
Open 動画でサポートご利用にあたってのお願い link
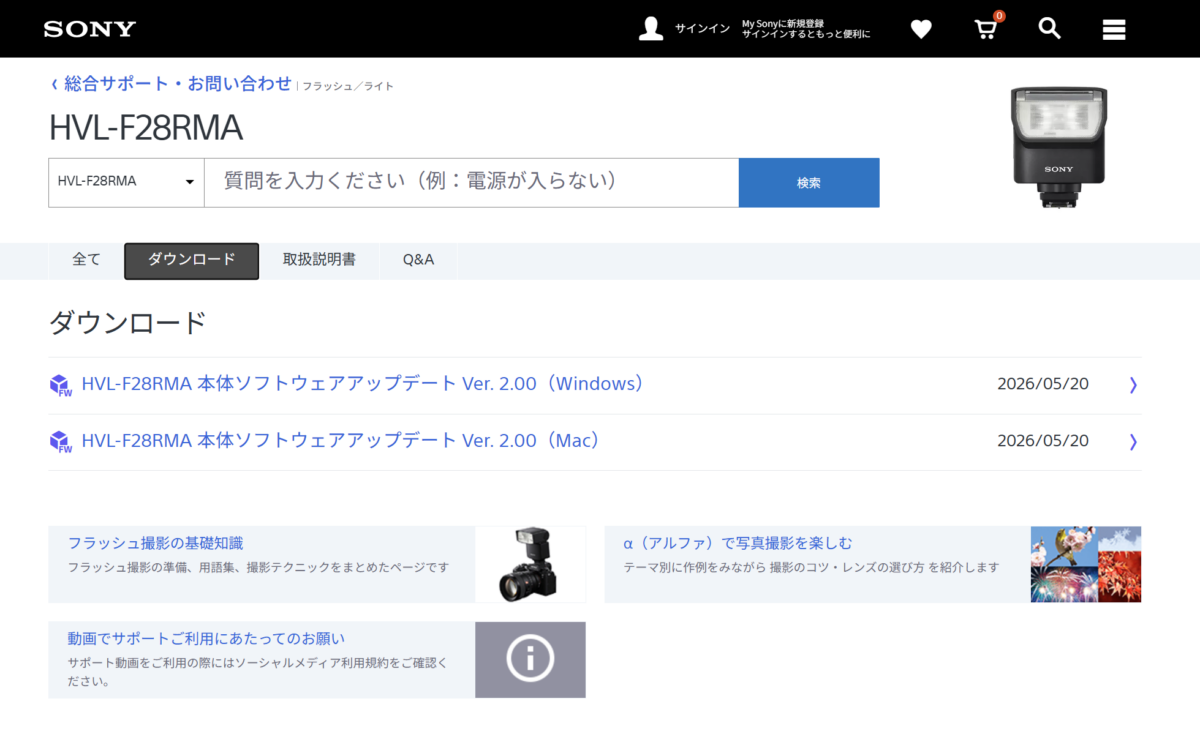(206, 638)
